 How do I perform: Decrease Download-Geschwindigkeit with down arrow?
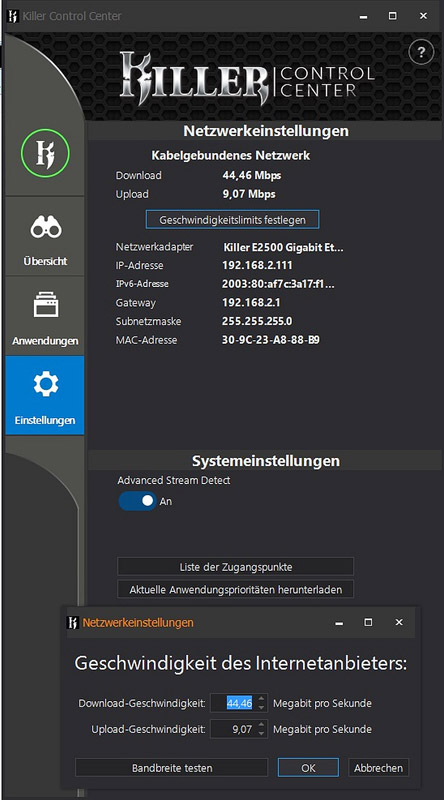point(261,707)
